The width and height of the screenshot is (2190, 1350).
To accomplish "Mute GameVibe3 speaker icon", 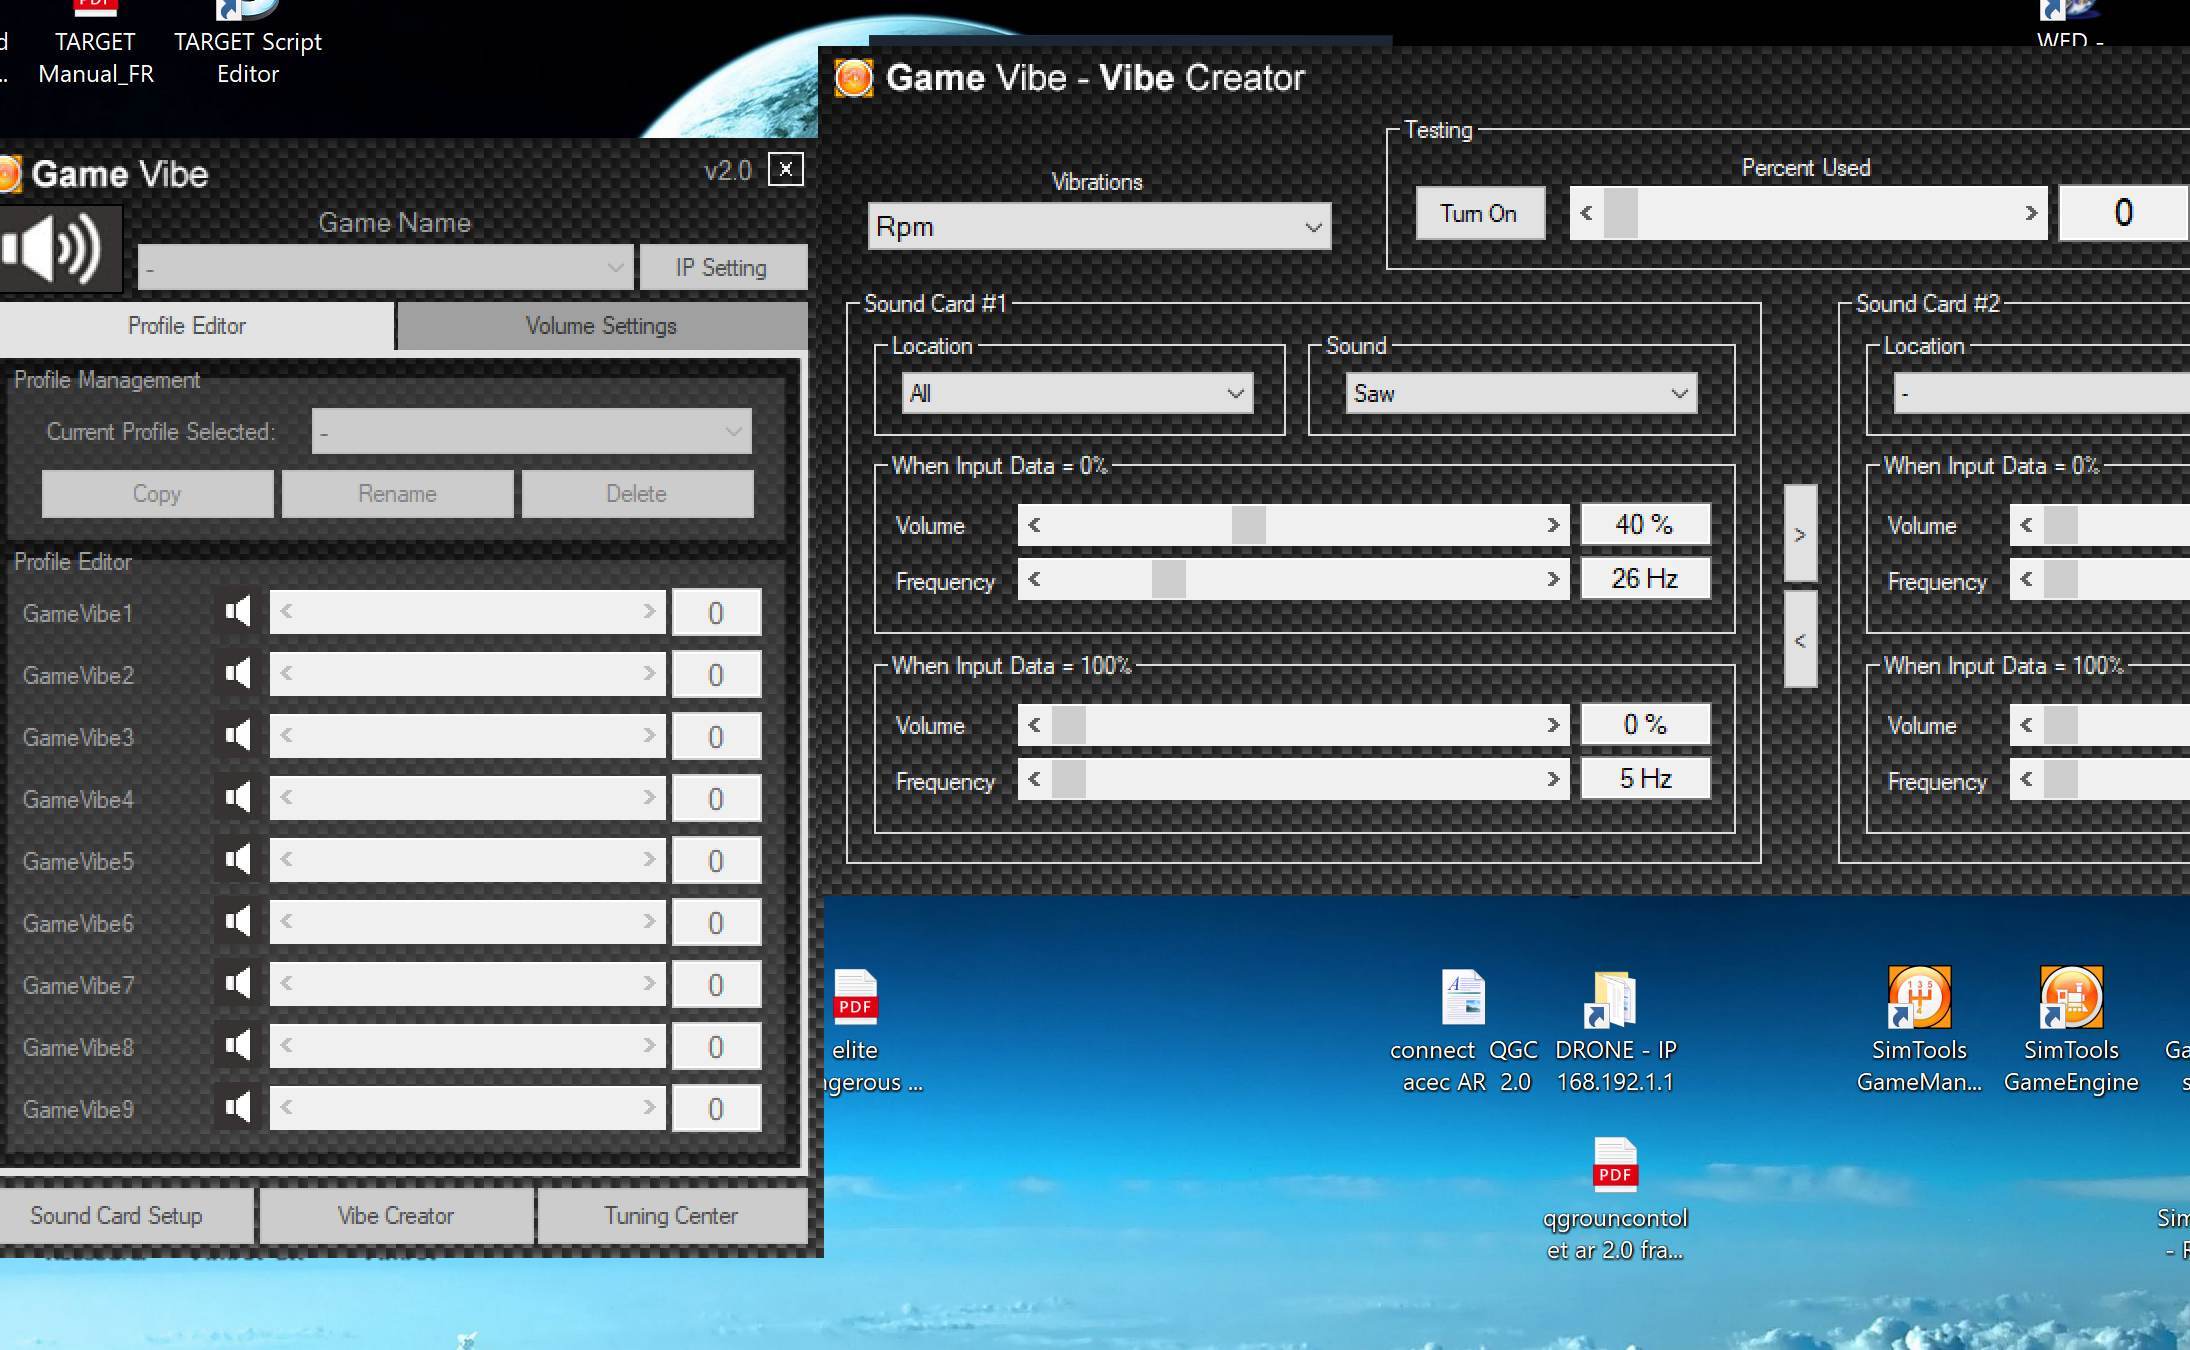I will [238, 736].
